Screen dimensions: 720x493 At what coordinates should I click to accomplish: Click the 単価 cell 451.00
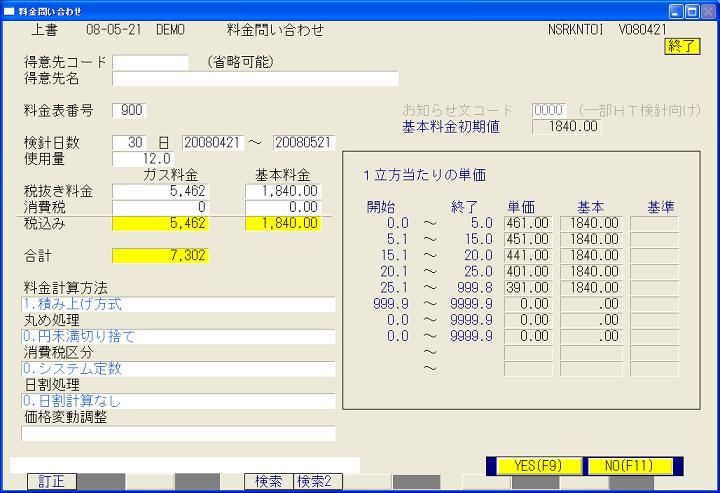(528, 240)
